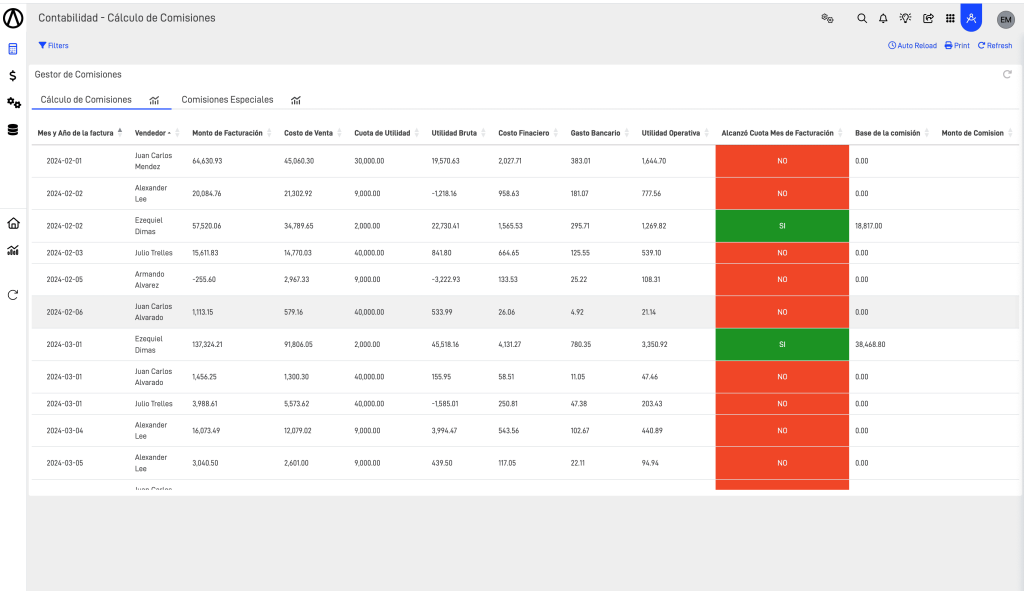Select the date cell 2024-02-03

click(x=65, y=253)
